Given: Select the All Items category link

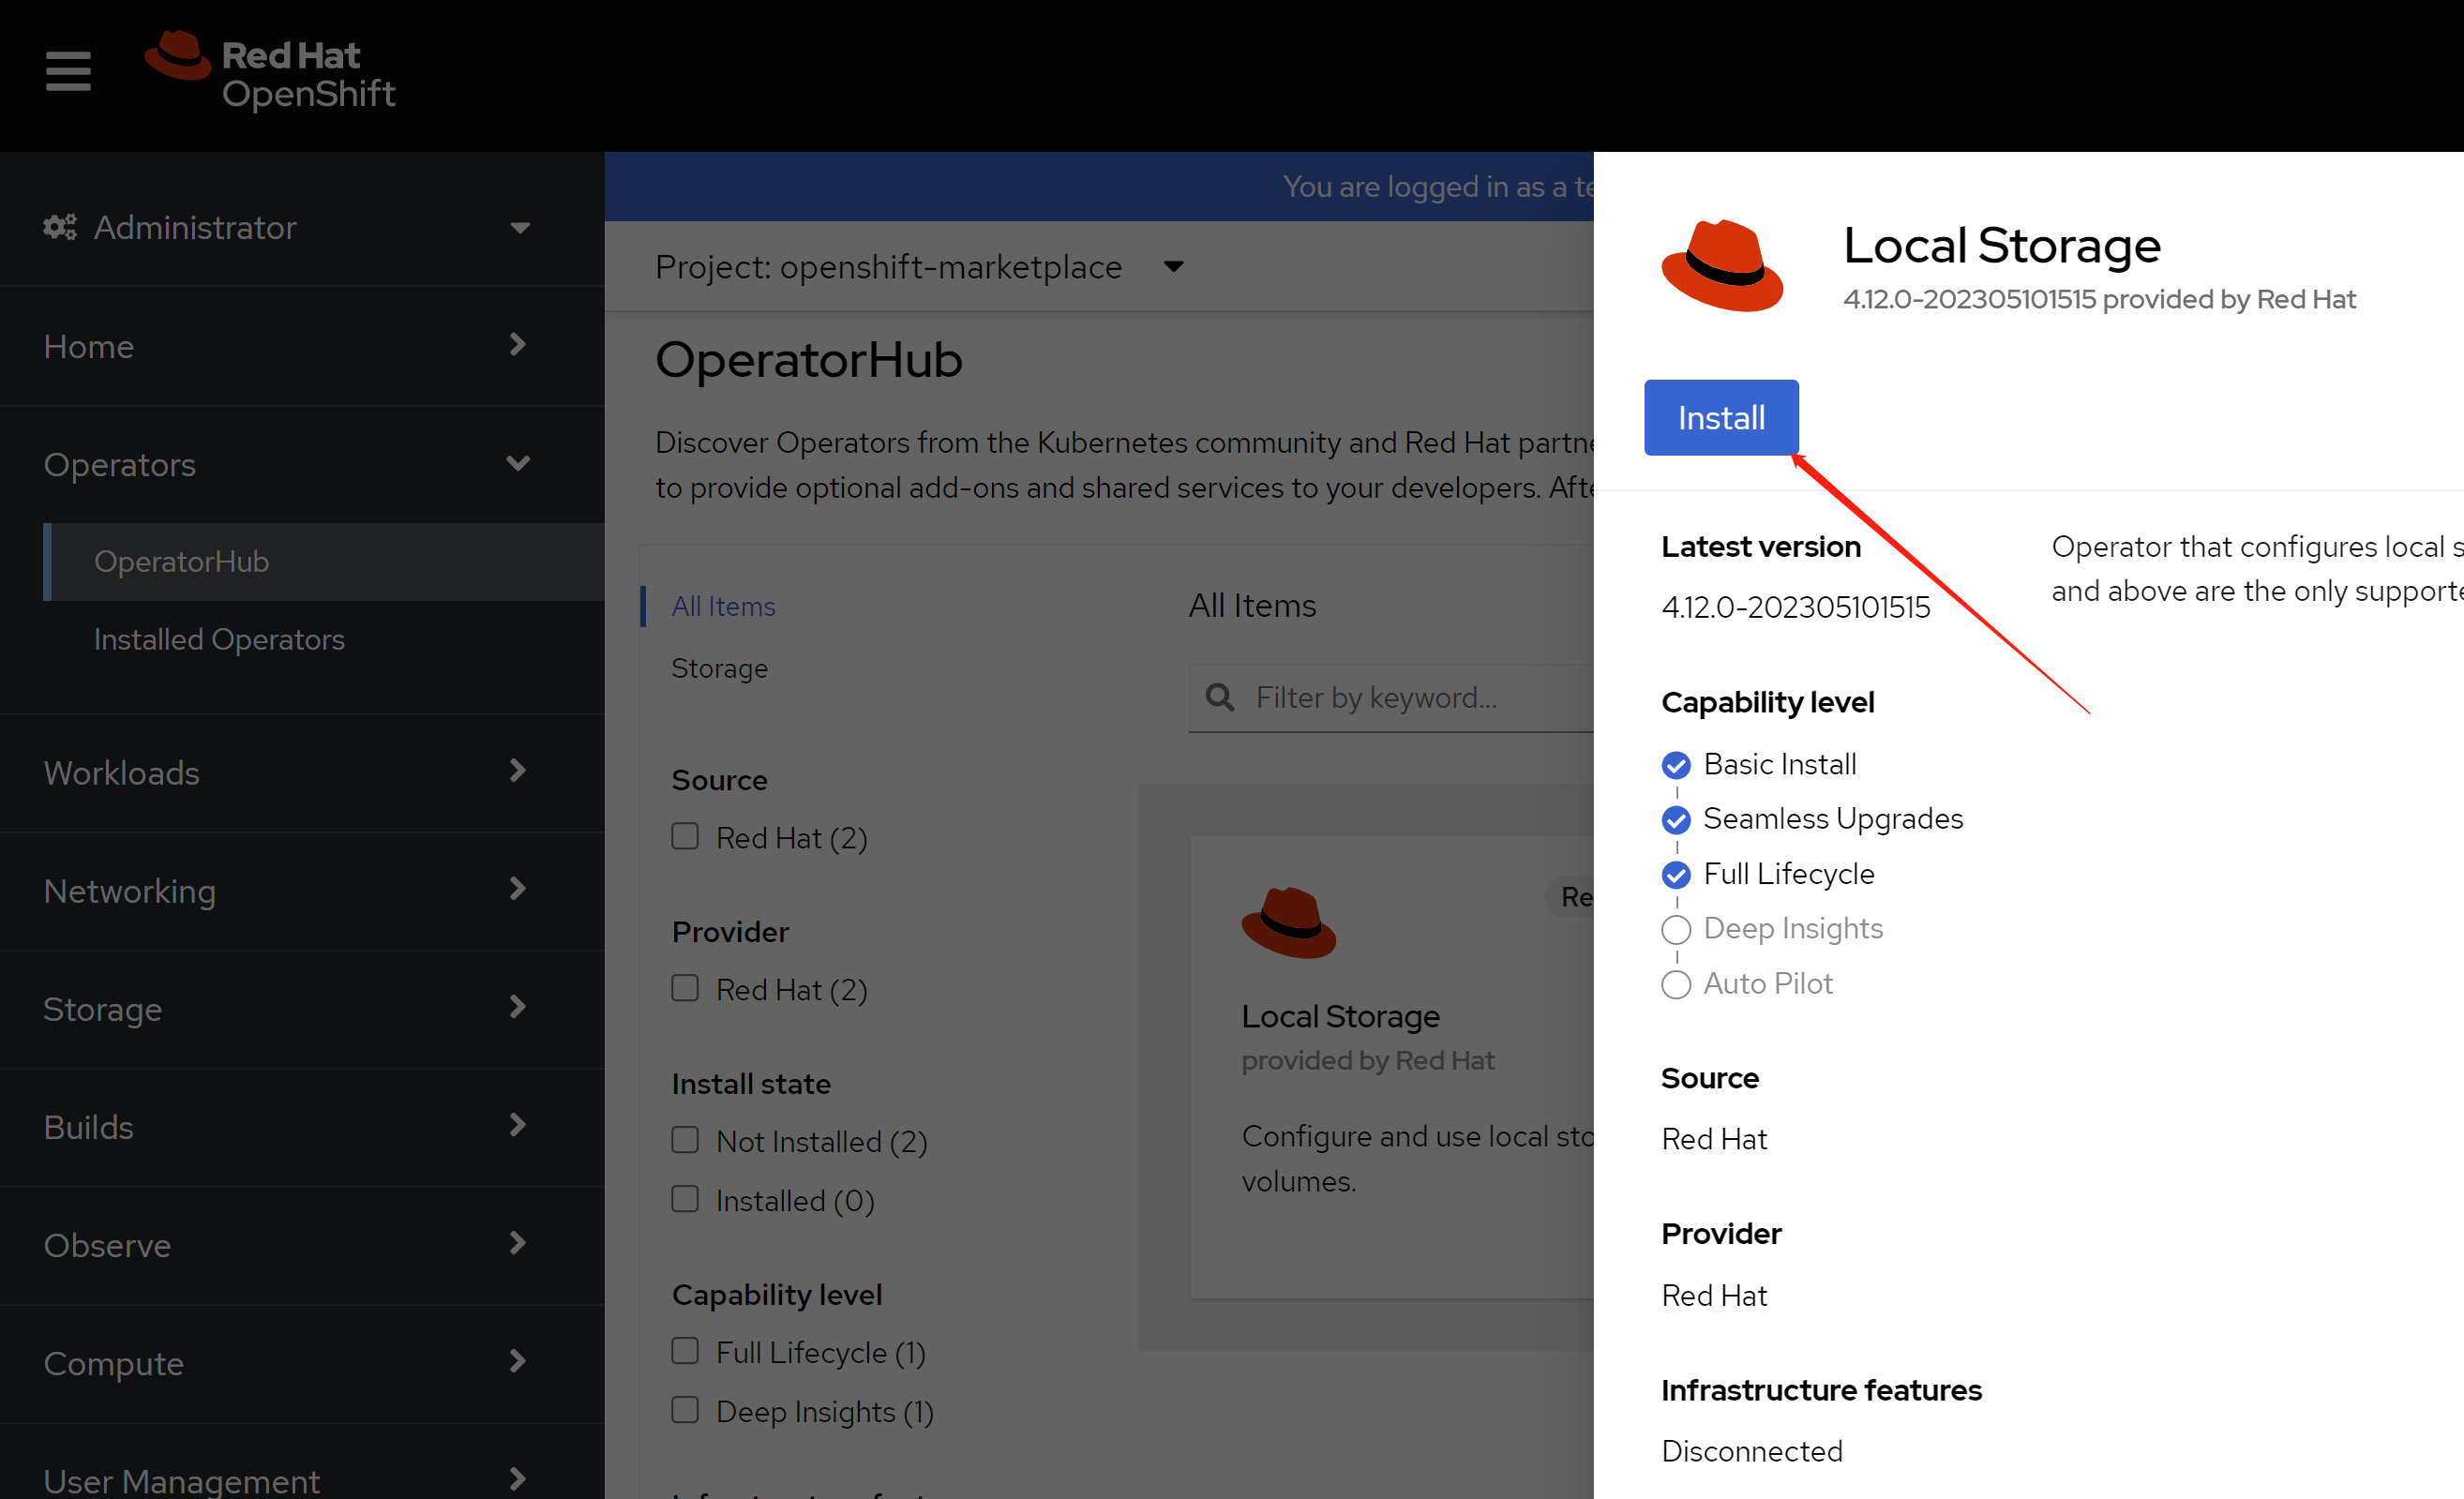Looking at the screenshot, I should pos(723,606).
